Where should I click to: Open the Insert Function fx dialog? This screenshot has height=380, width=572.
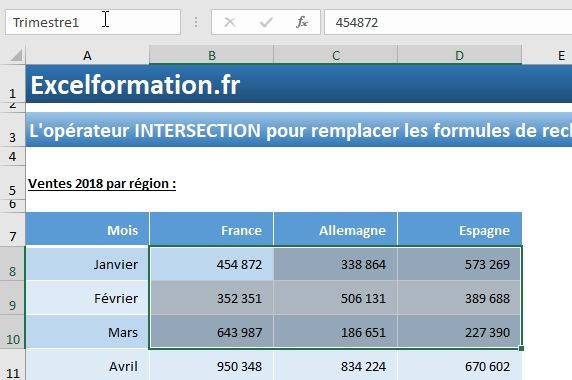(x=302, y=22)
